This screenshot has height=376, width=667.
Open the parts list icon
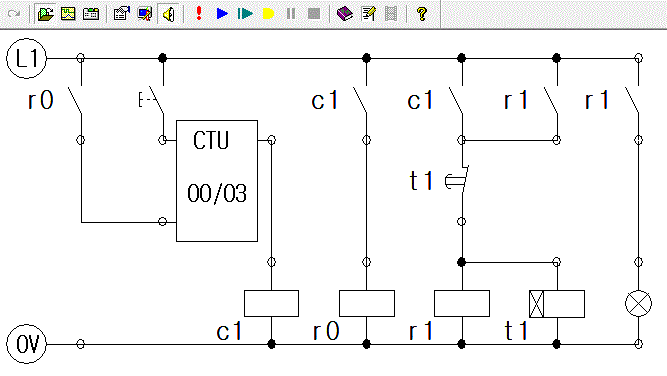[x=91, y=14]
